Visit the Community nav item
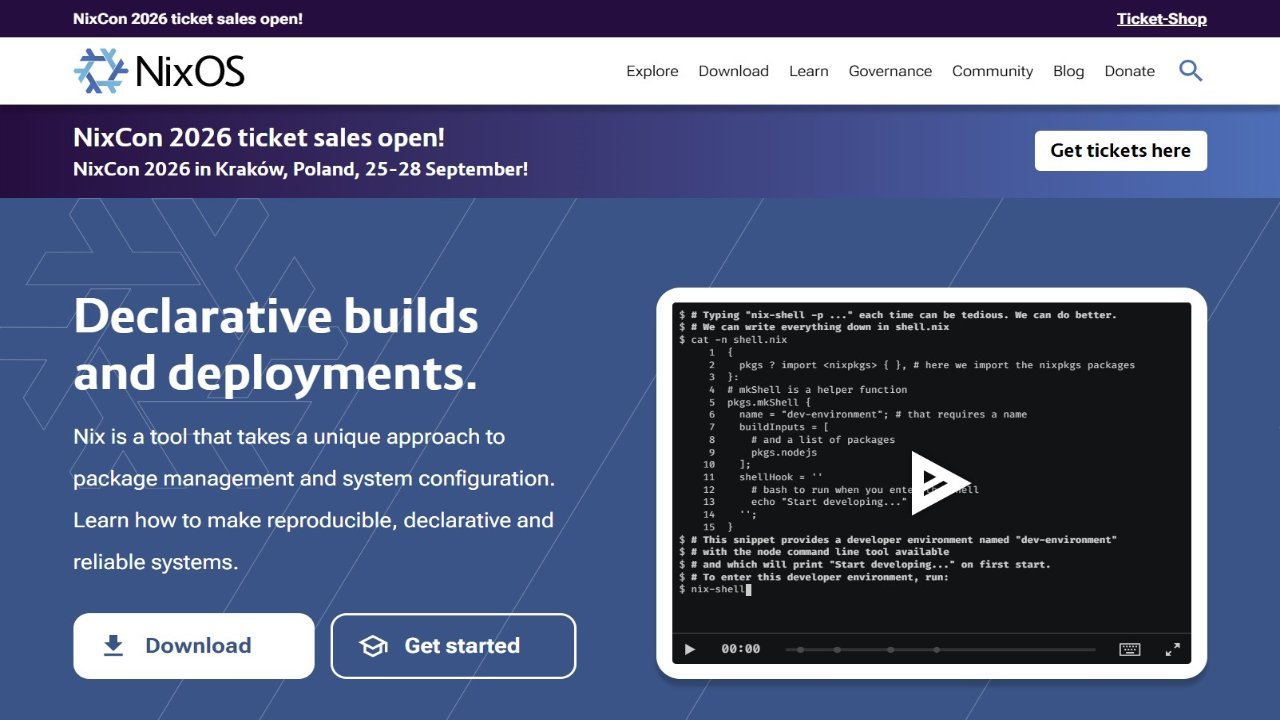 click(x=992, y=71)
